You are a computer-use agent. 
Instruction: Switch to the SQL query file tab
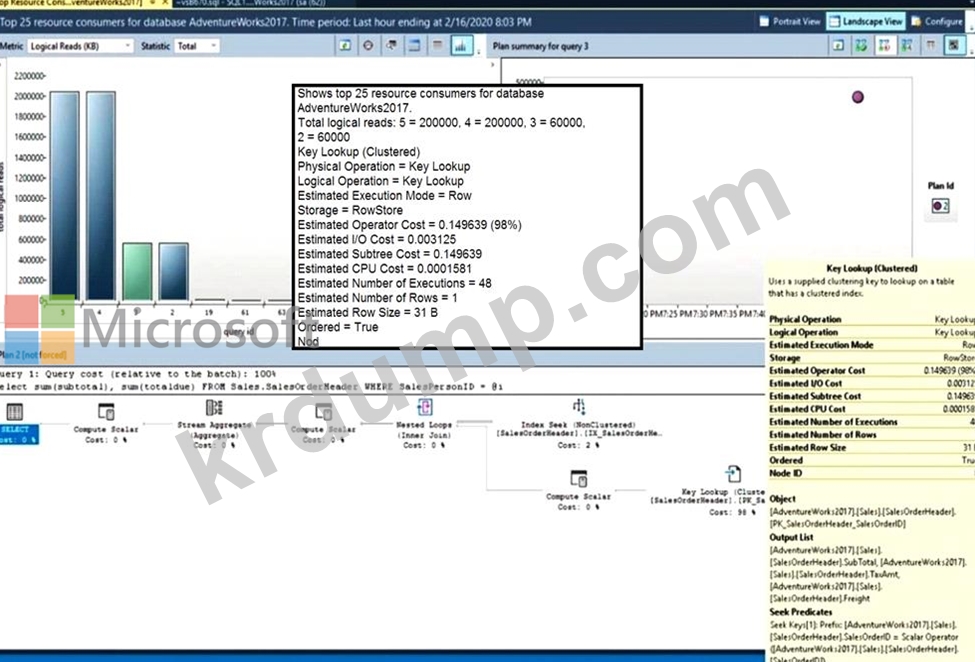point(230,4)
